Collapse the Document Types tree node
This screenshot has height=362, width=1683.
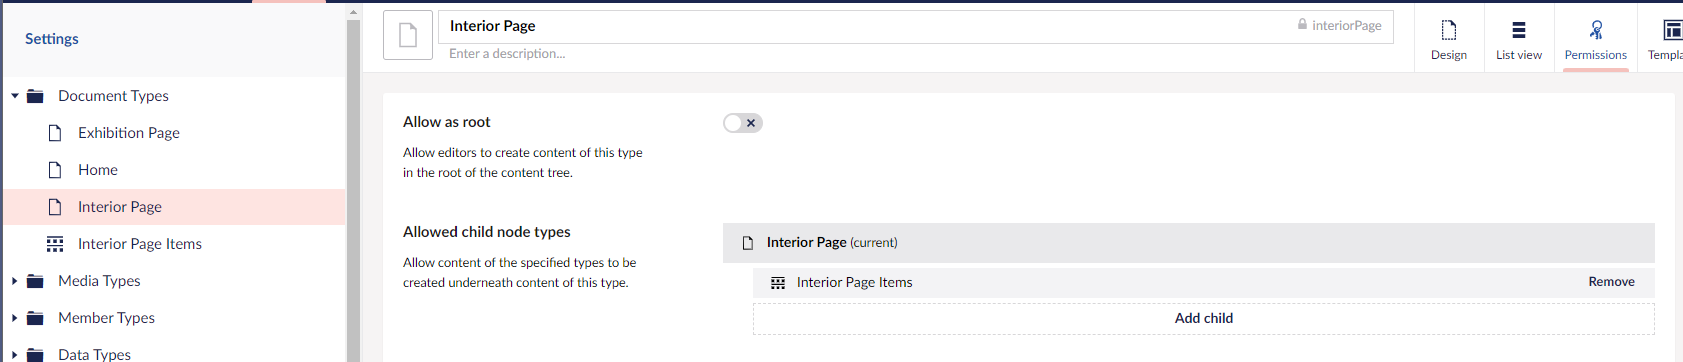[x=15, y=96]
